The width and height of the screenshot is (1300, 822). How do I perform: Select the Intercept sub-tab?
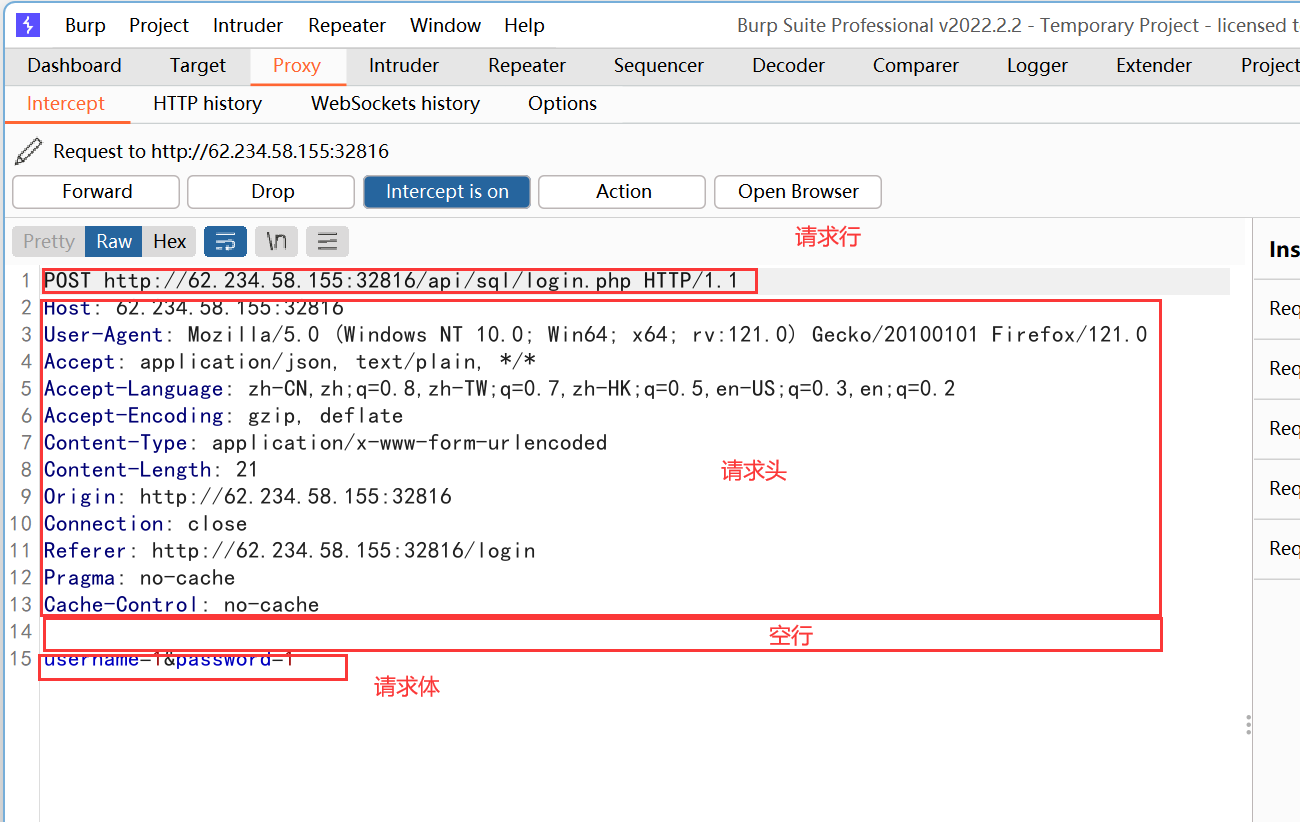coord(66,104)
